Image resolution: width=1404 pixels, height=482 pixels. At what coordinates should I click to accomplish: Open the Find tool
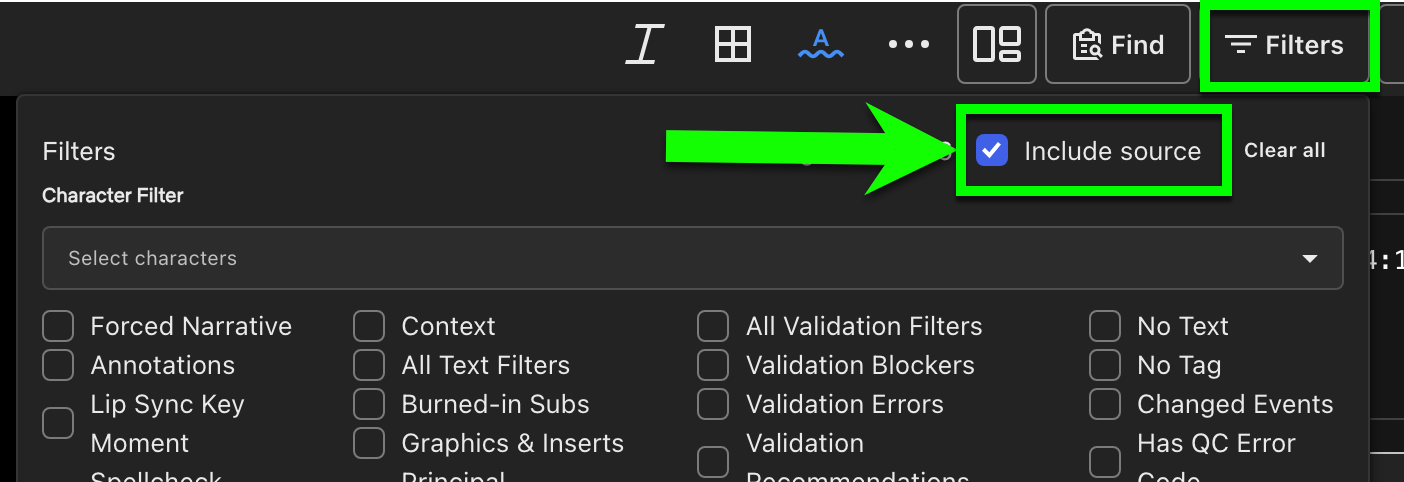1118,45
